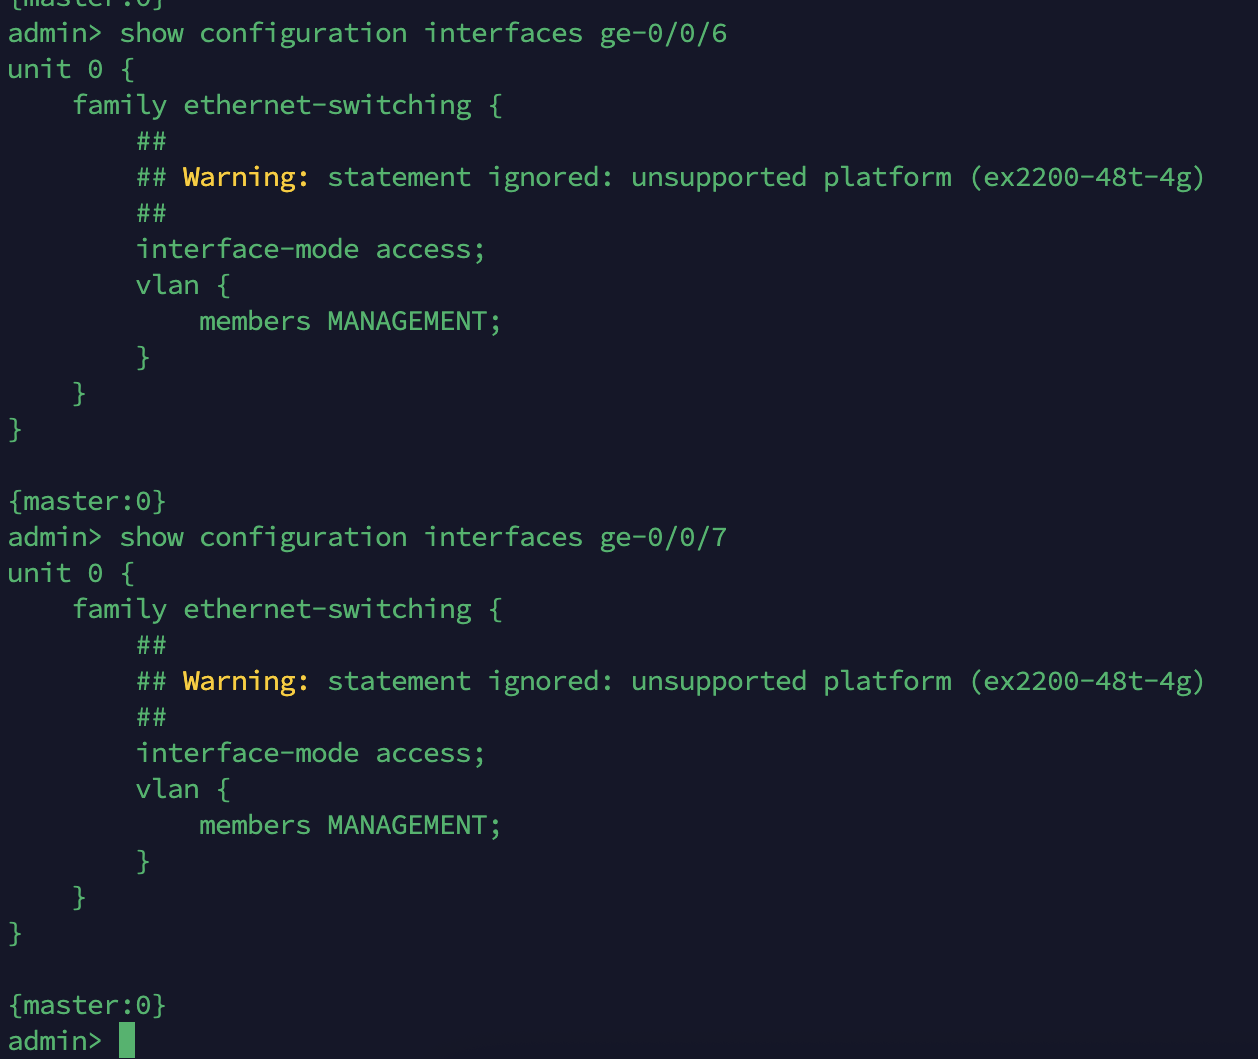Viewport: 1258px width, 1059px height.
Task: Click the ge-0/0/7 interface name in the command
Action: pos(663,537)
